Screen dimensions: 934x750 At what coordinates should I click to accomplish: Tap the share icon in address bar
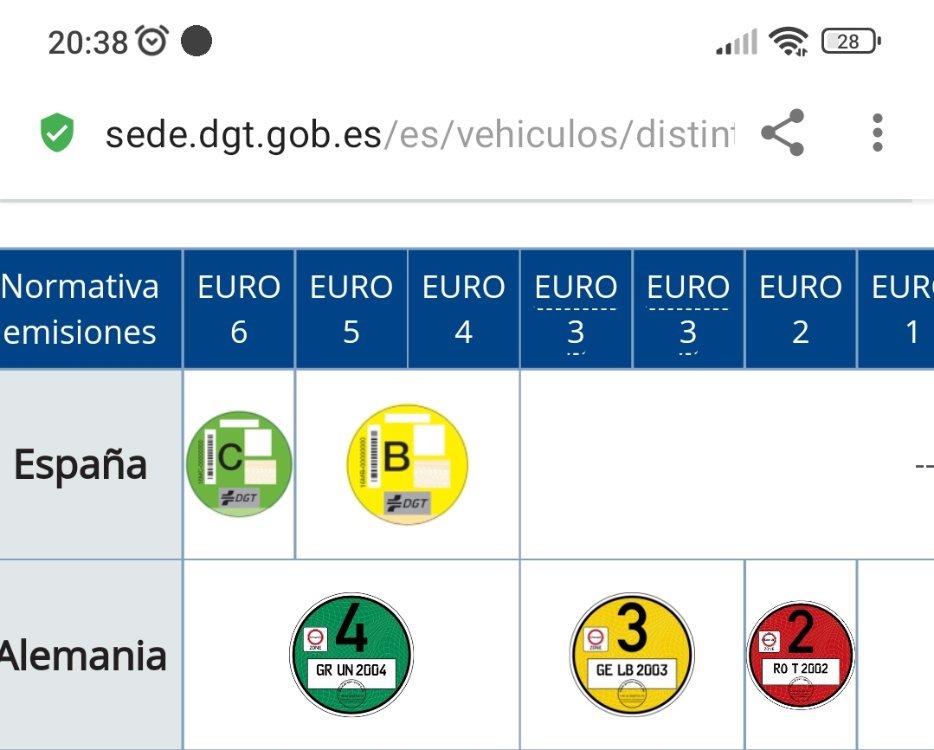point(783,132)
